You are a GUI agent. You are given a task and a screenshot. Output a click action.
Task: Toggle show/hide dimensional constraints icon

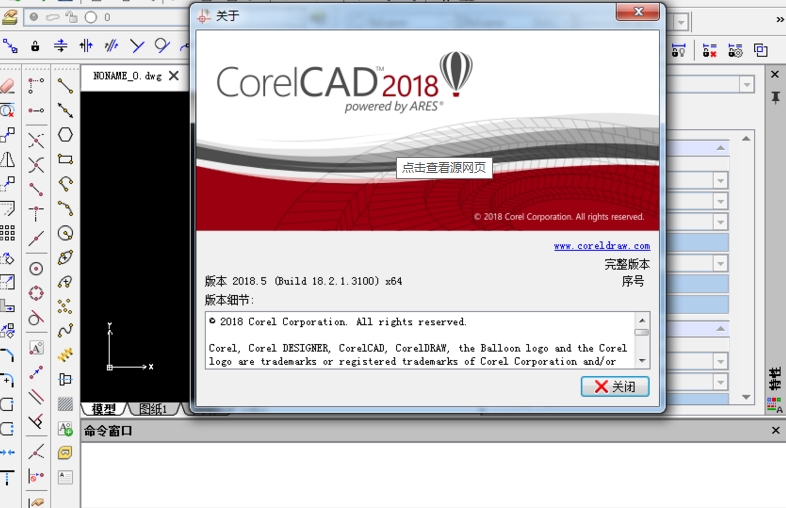(678, 50)
